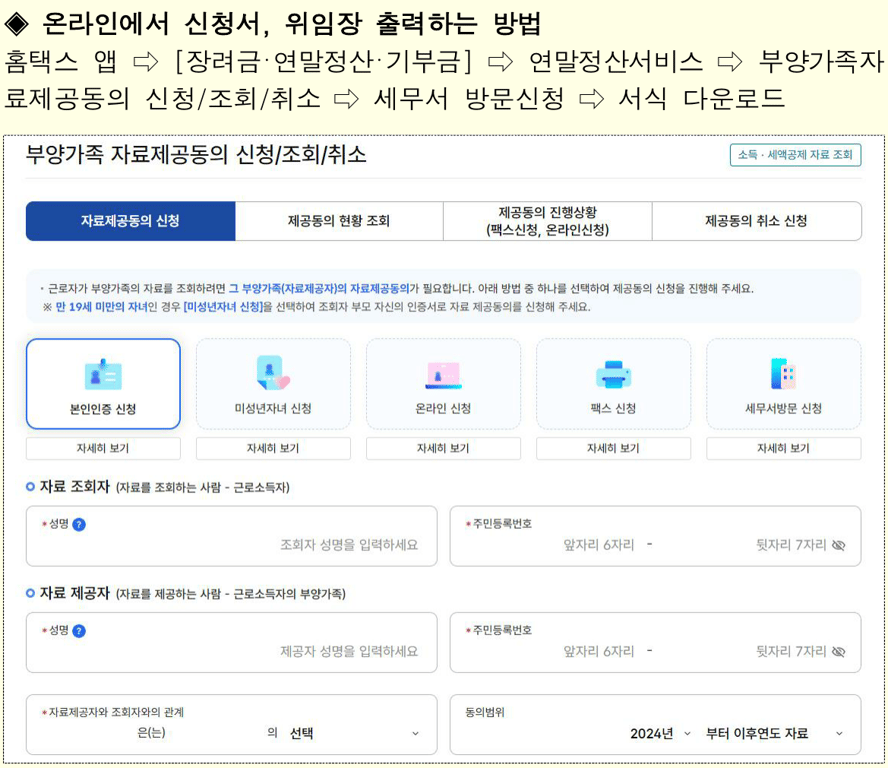
Task: Click 자세히 보기 under 세무서방문 신청
Action: [784, 448]
